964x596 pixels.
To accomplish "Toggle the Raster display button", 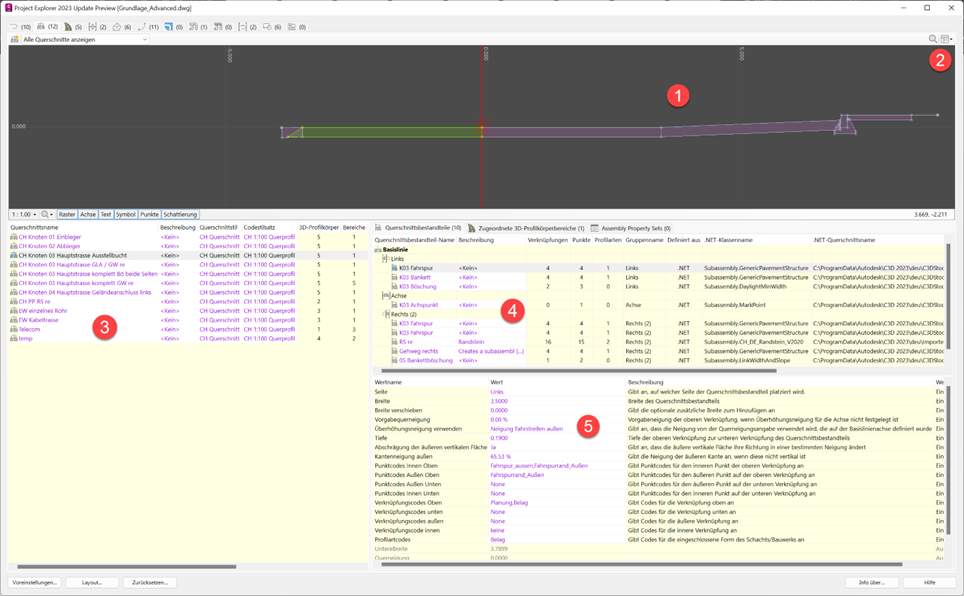I will (x=66, y=214).
